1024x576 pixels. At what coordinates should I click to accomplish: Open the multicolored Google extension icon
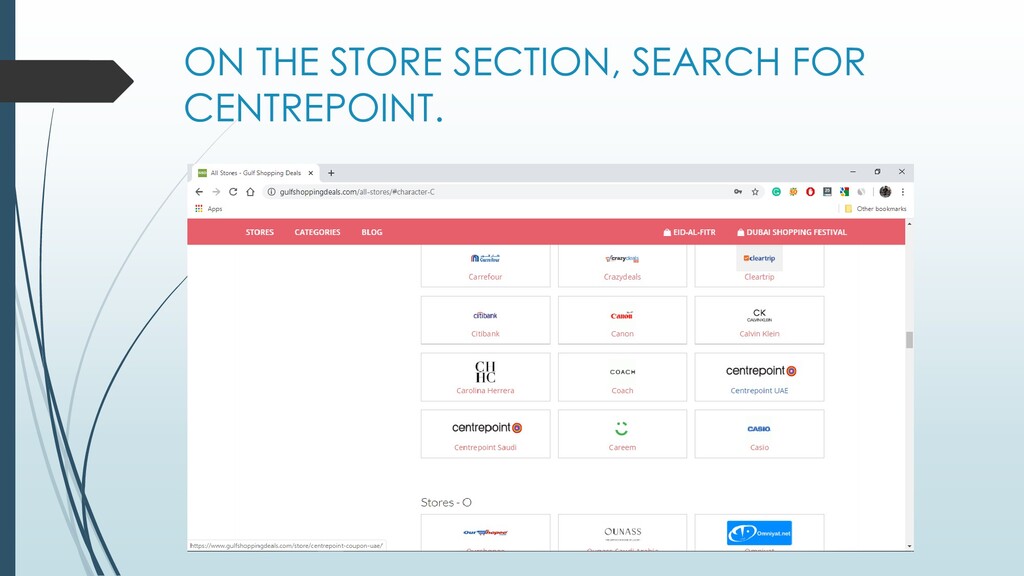coord(844,192)
